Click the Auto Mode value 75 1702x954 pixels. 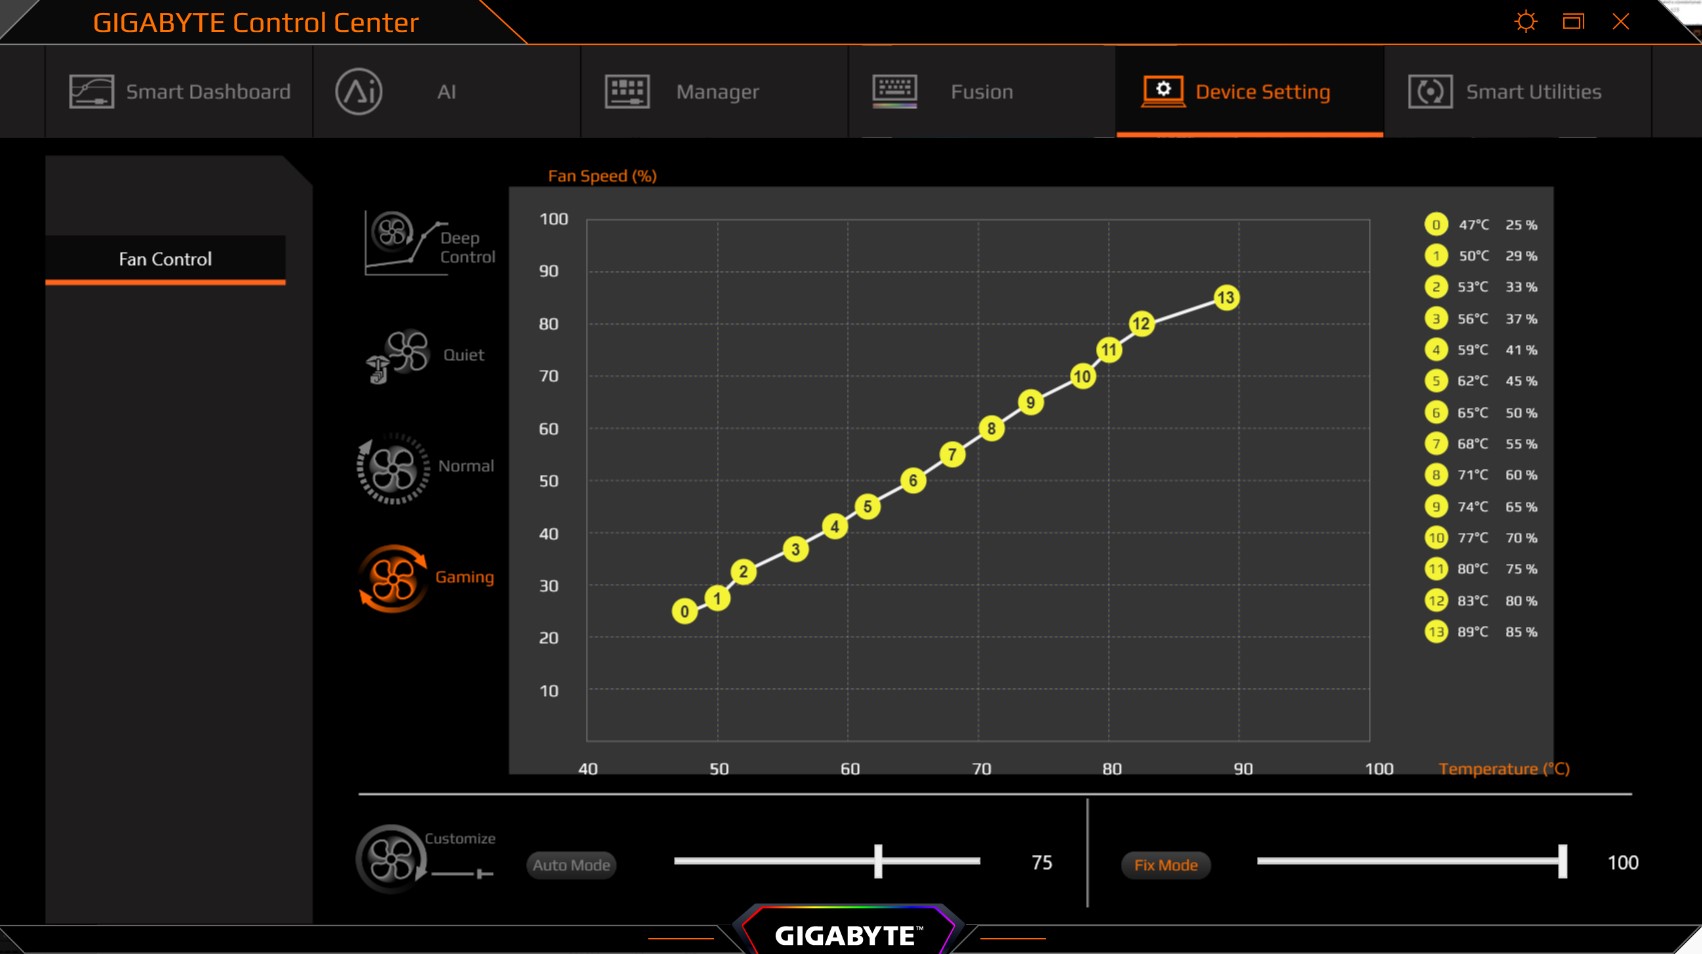[x=1042, y=862]
